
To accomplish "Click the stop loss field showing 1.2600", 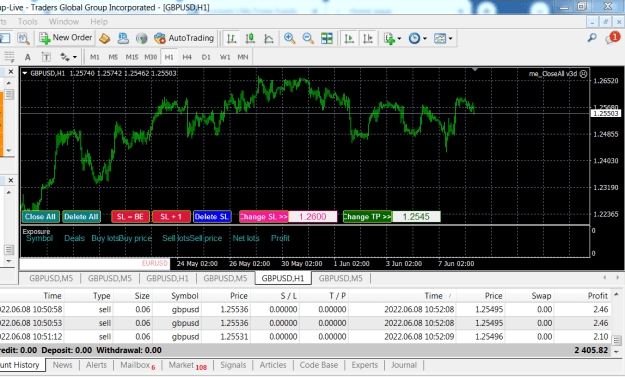I will pyautogui.click(x=313, y=217).
